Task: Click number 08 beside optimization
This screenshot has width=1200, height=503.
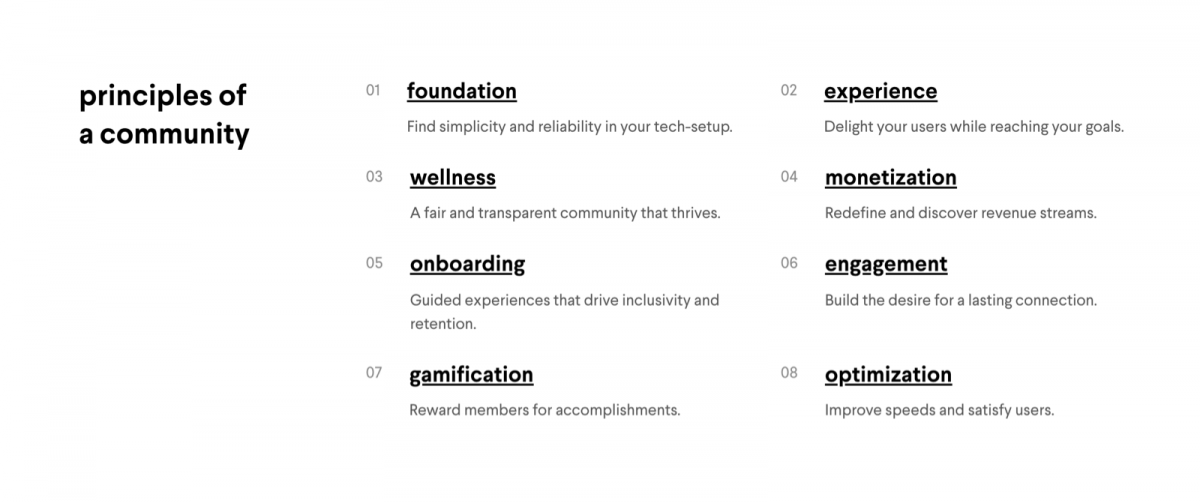Action: 789,373
